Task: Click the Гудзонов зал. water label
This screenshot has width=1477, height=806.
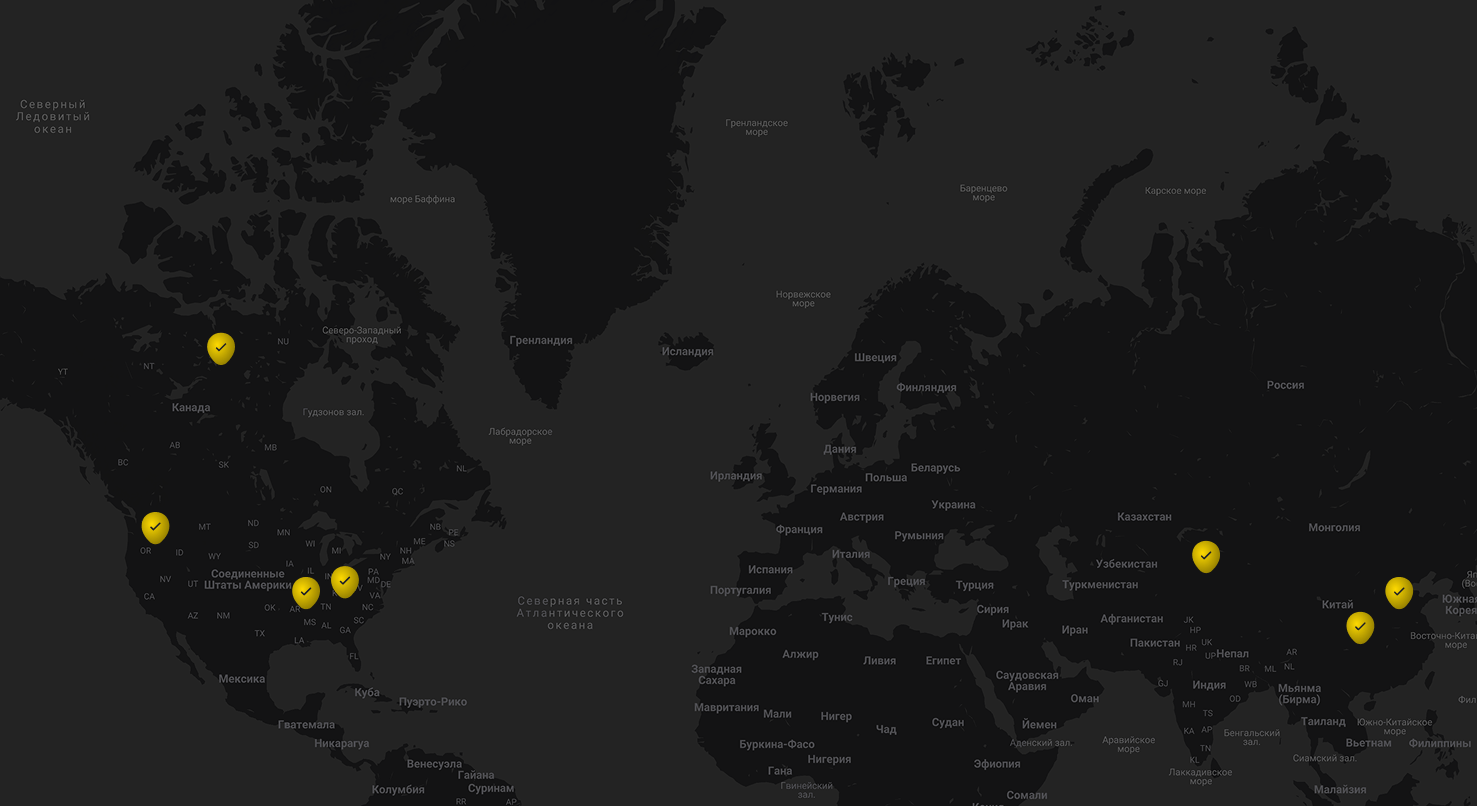Action: [333, 412]
